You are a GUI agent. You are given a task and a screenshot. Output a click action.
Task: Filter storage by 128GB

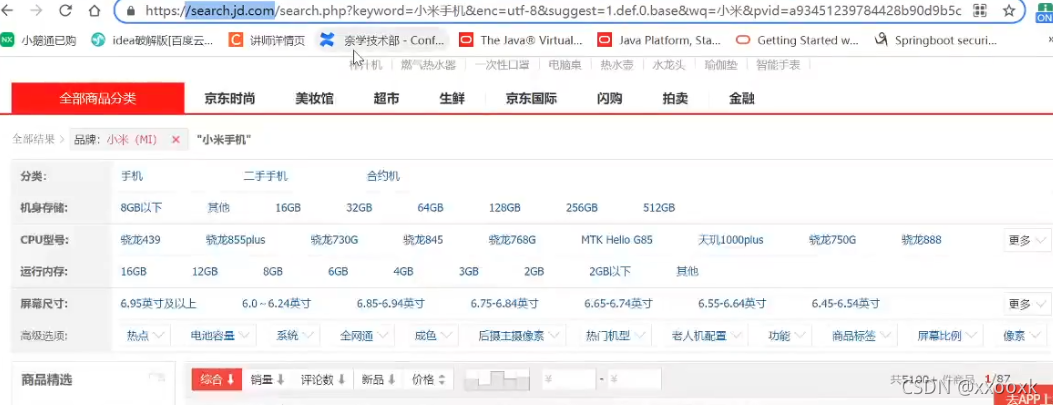coord(504,208)
